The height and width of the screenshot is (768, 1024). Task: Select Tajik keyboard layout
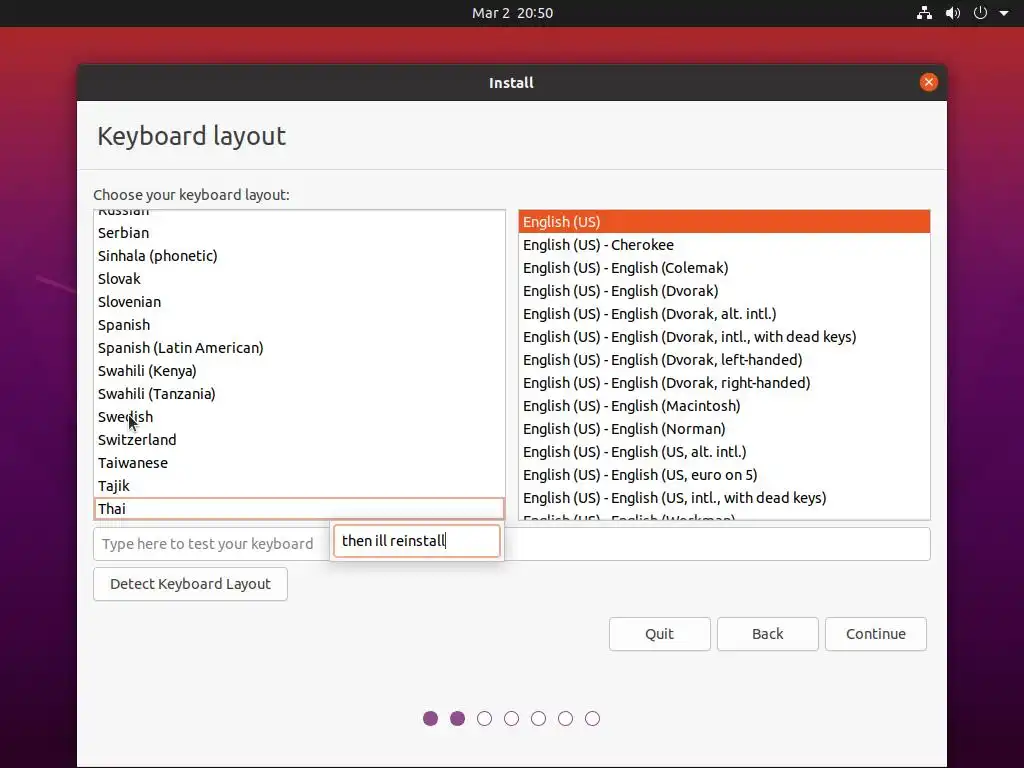(x=299, y=486)
